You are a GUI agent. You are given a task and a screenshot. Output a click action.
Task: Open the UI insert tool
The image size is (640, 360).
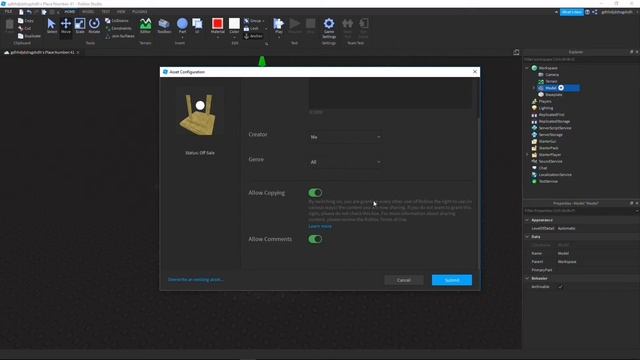pyautogui.click(x=197, y=26)
